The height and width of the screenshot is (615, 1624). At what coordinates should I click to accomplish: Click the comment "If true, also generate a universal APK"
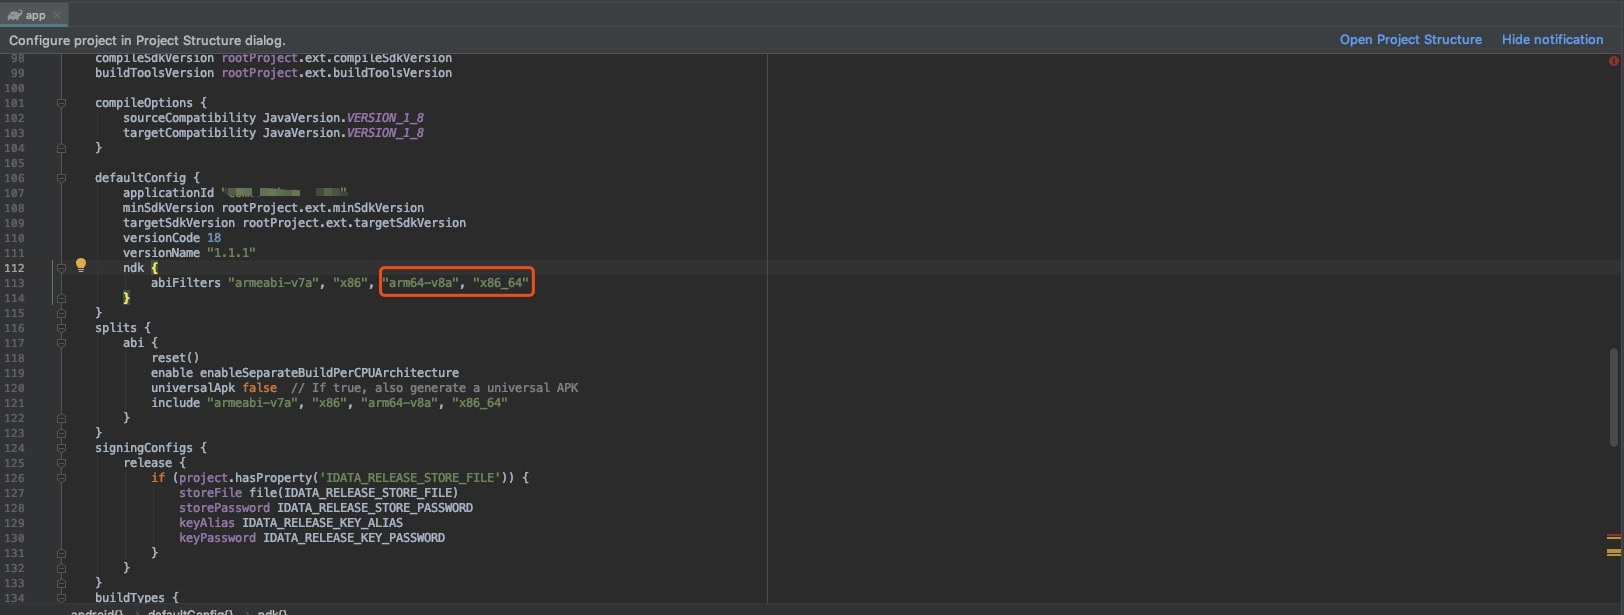coord(435,388)
